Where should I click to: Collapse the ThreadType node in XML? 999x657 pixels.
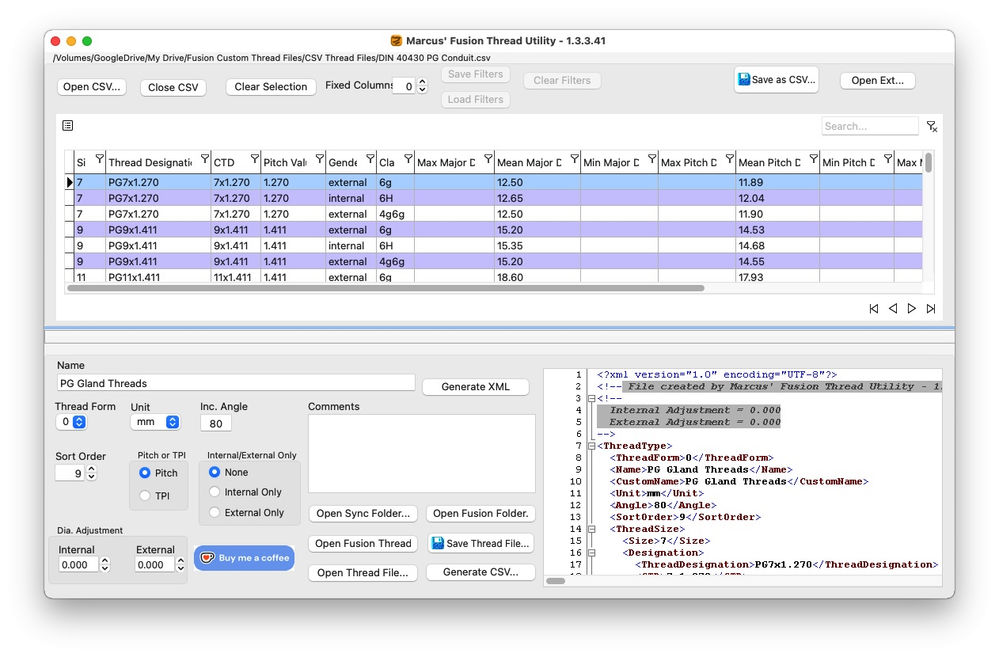(x=591, y=446)
